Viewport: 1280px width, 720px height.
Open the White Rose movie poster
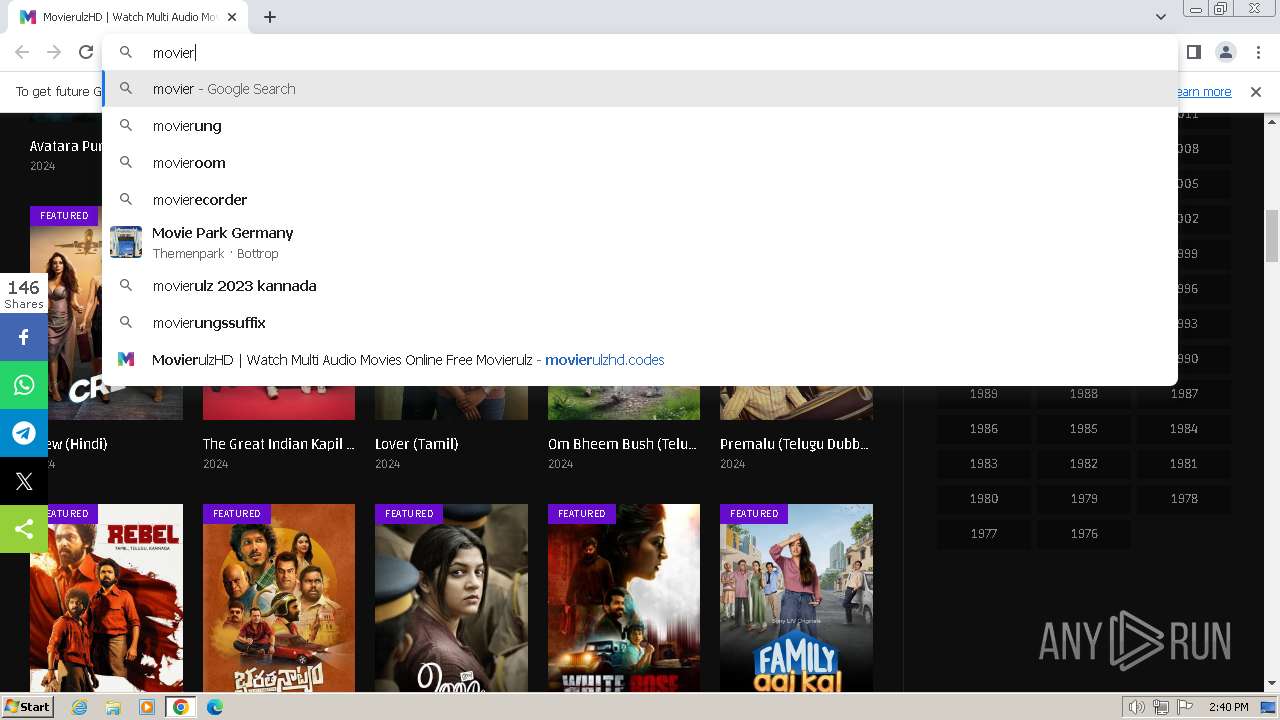[624, 598]
